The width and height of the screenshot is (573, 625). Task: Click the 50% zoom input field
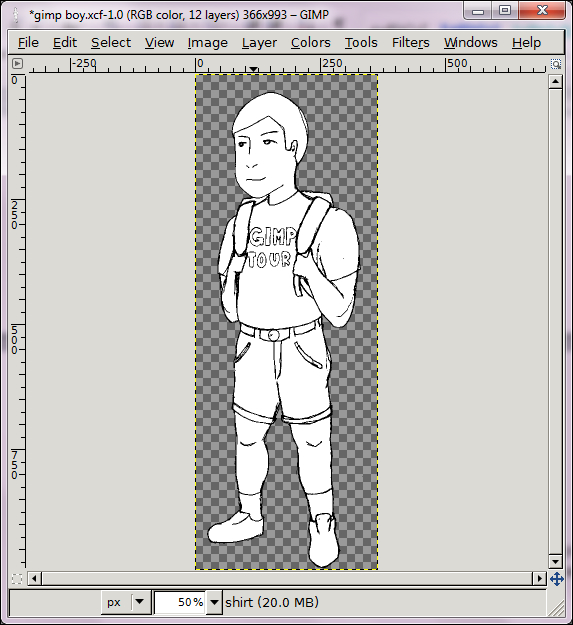point(180,602)
